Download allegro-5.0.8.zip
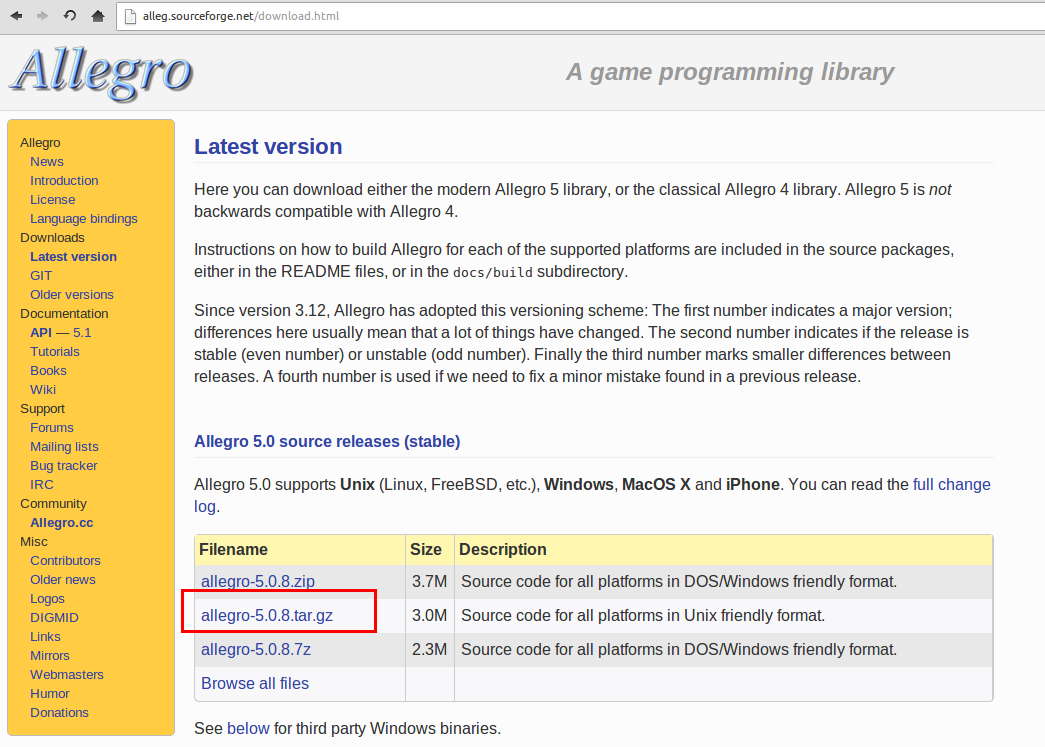 point(258,581)
